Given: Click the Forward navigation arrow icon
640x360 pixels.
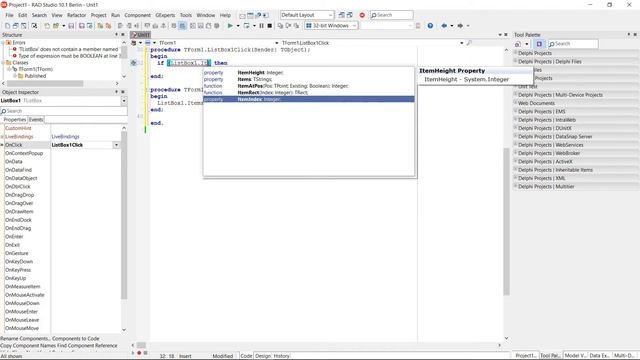Looking at the screenshot, I should pyautogui.click(x=460, y=26).
